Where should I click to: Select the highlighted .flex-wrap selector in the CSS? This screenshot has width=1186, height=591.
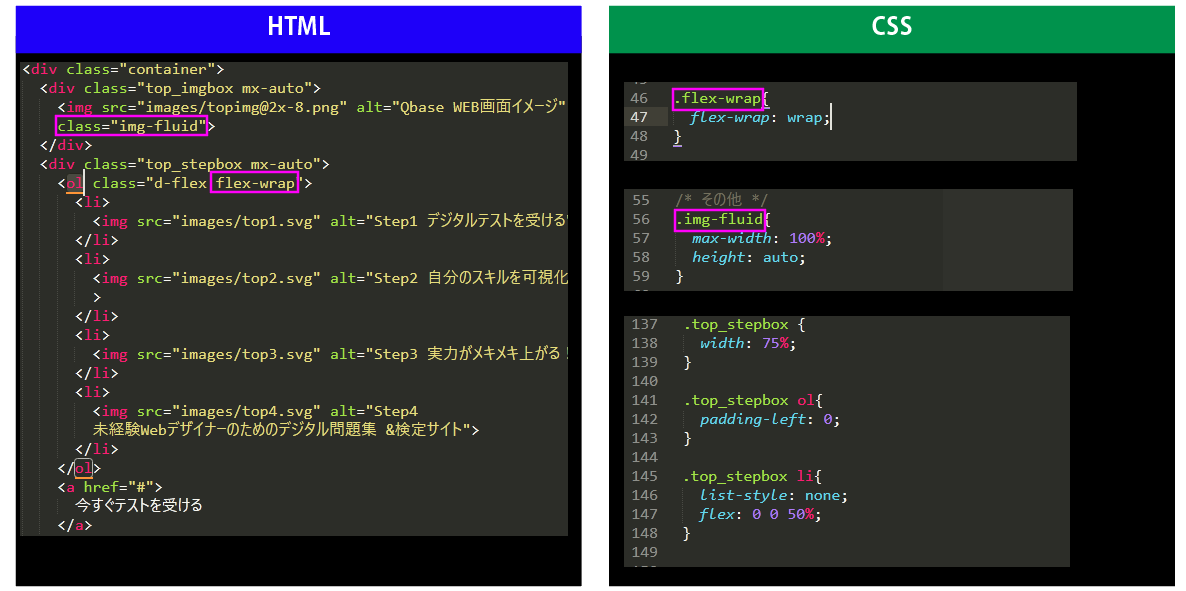tap(717, 98)
